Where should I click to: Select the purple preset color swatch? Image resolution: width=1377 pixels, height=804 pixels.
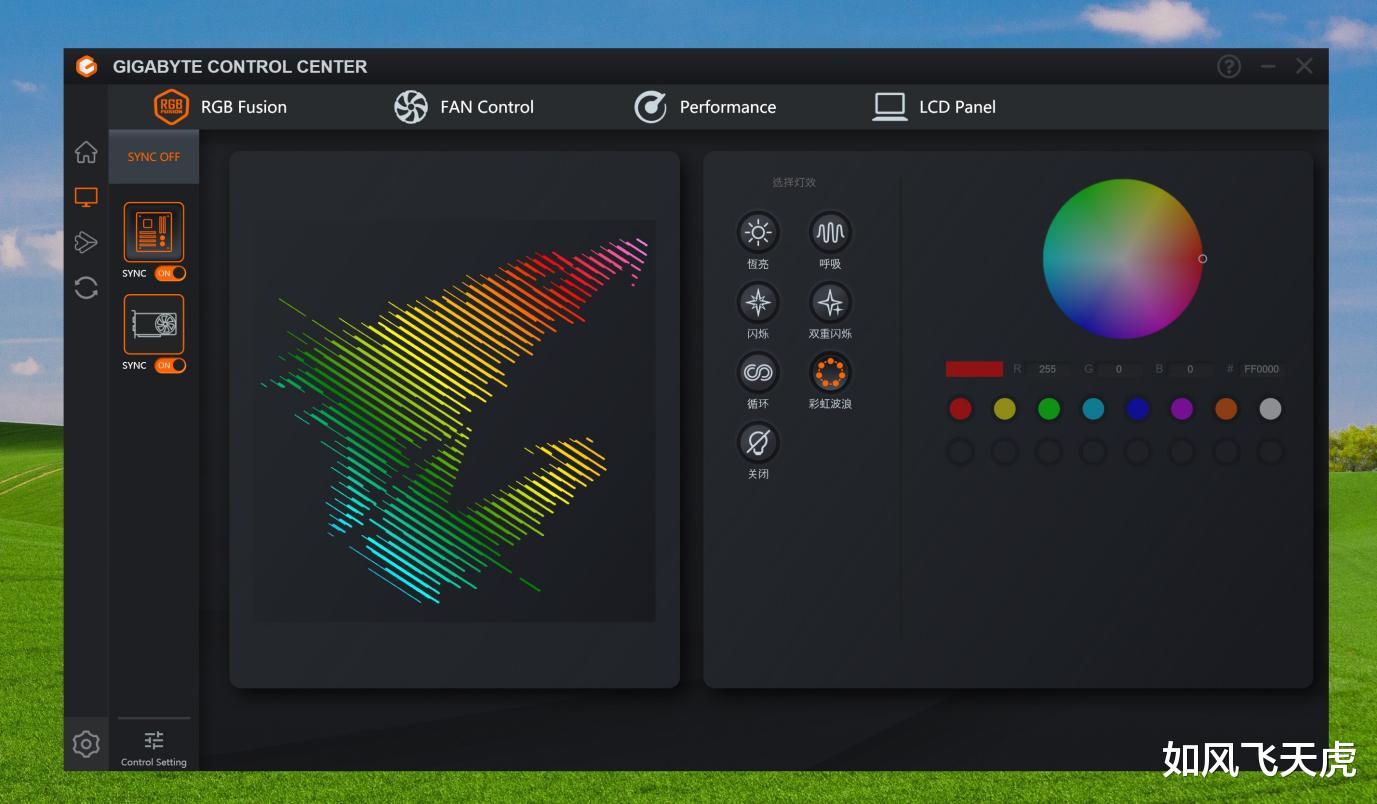[x=1182, y=408]
